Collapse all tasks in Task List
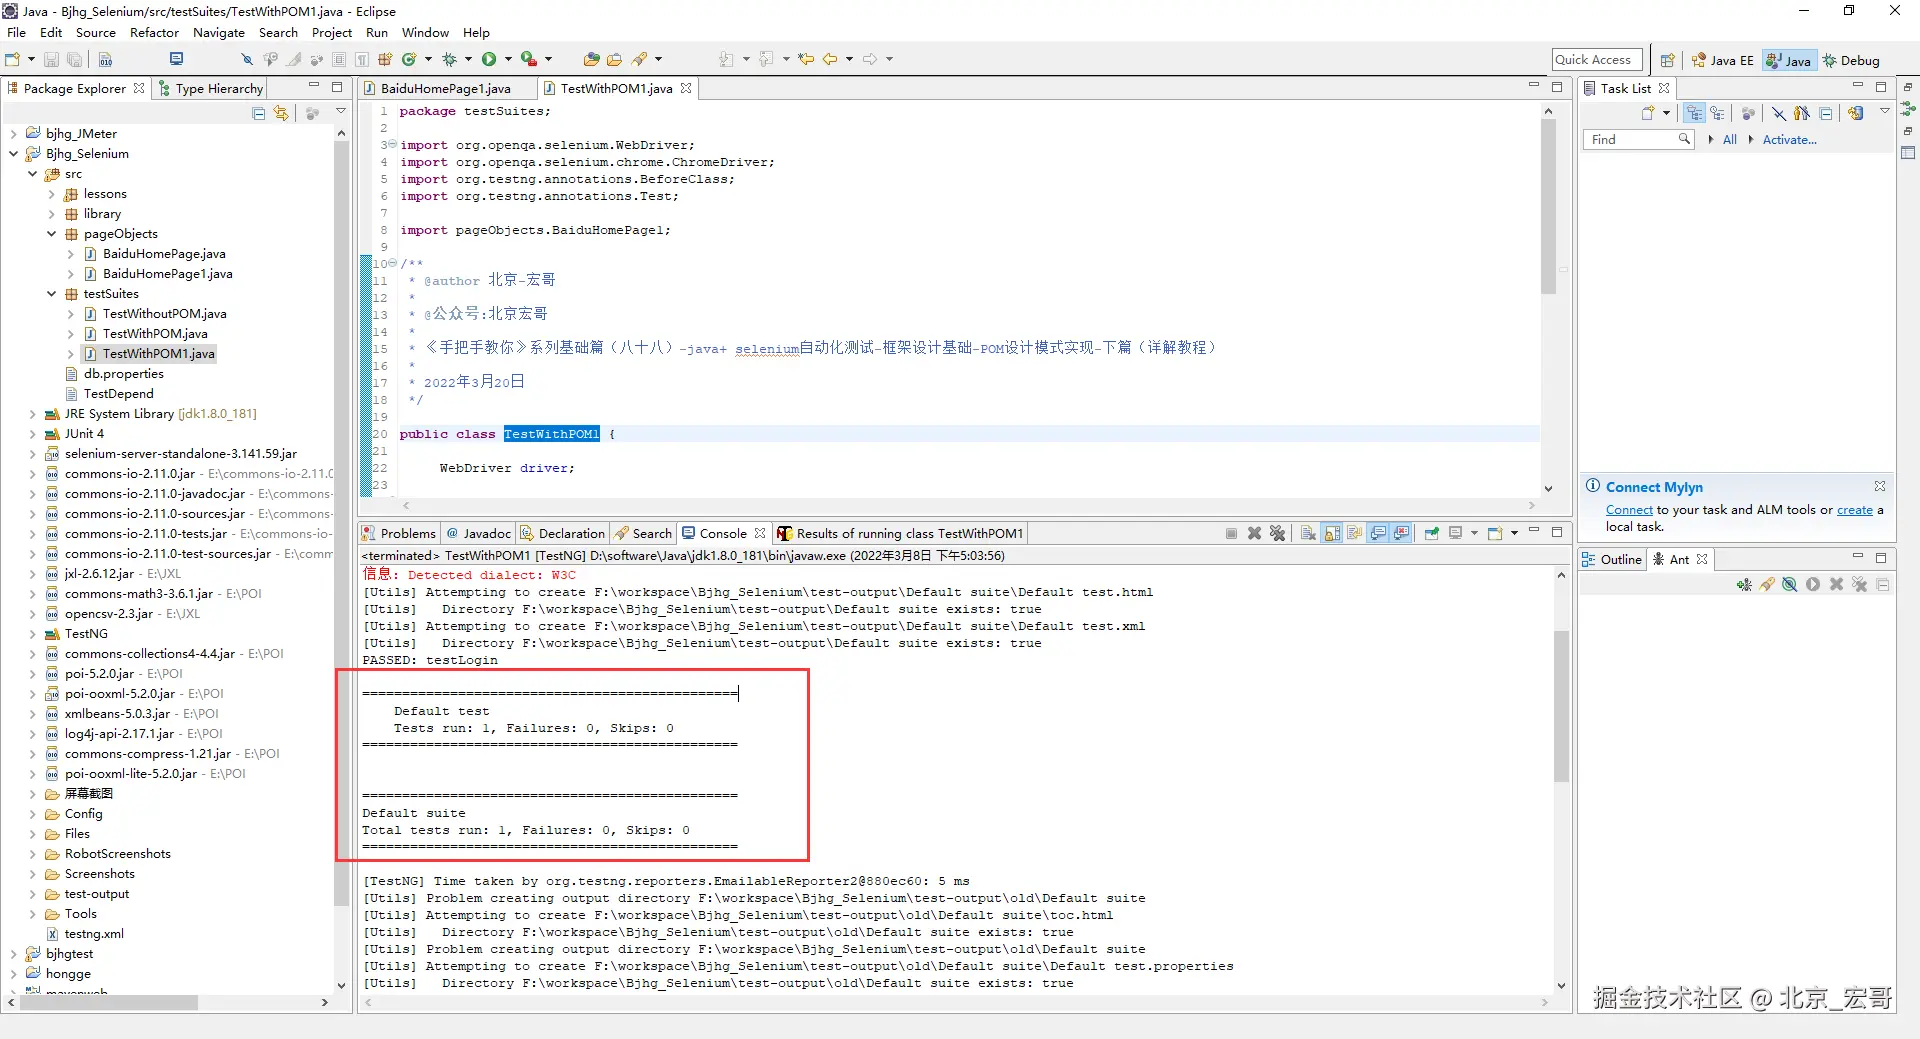1920x1039 pixels. 1826,113
